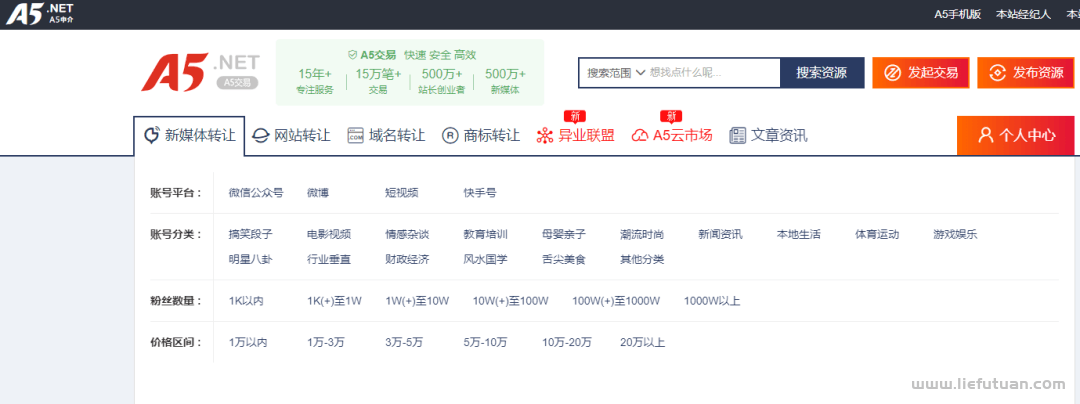
Task: Choose fan count 1W(+)至10W
Action: 417,301
